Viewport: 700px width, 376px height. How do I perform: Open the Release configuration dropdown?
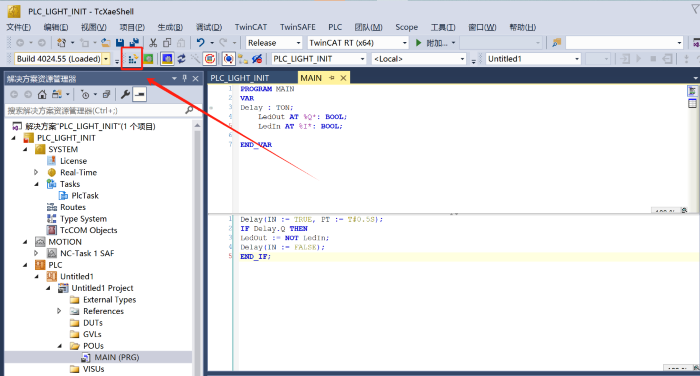(x=298, y=43)
